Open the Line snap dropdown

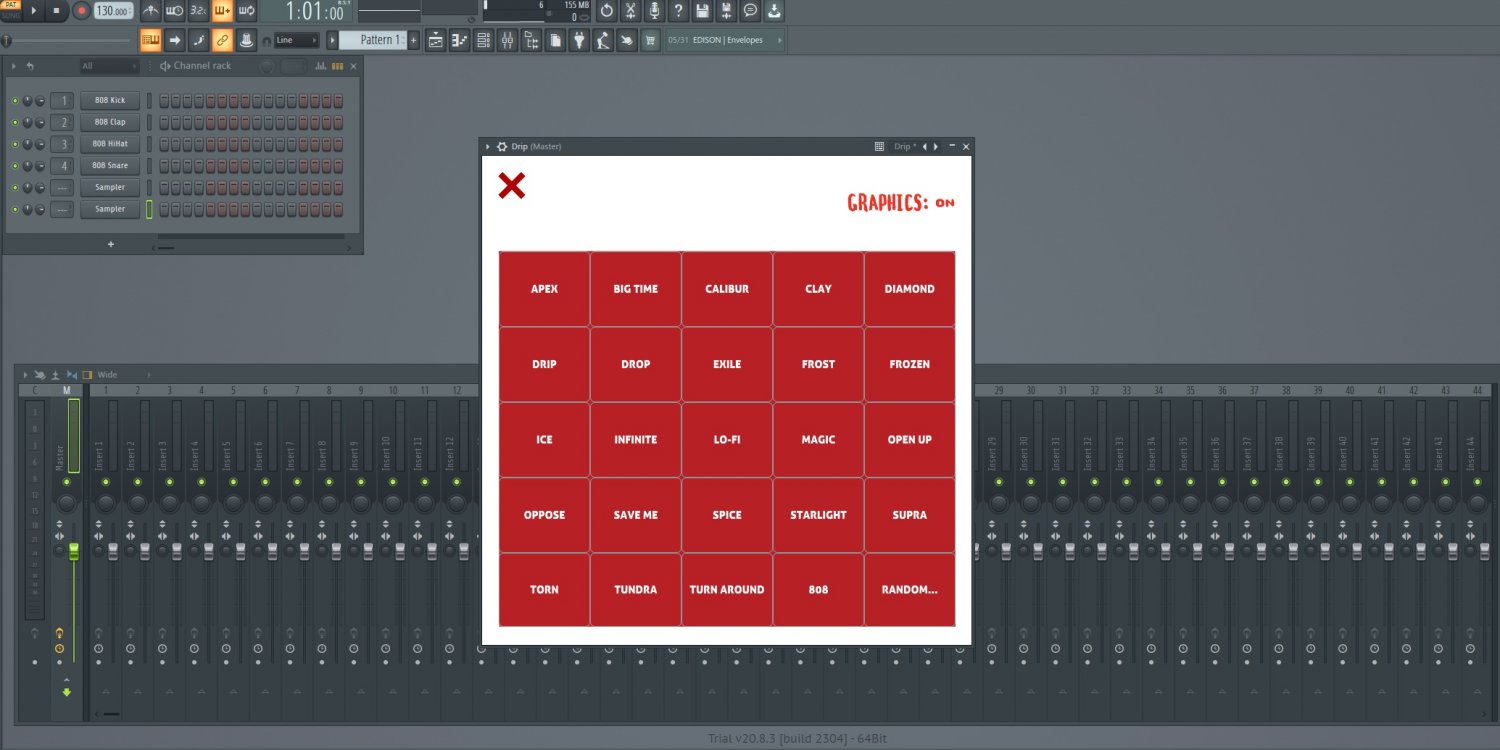coord(295,40)
